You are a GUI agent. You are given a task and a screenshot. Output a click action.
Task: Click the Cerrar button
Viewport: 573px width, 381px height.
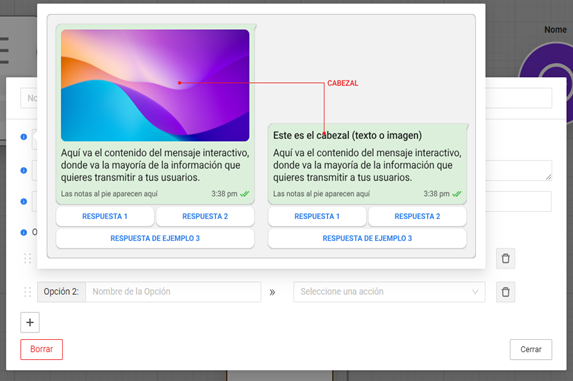531,349
